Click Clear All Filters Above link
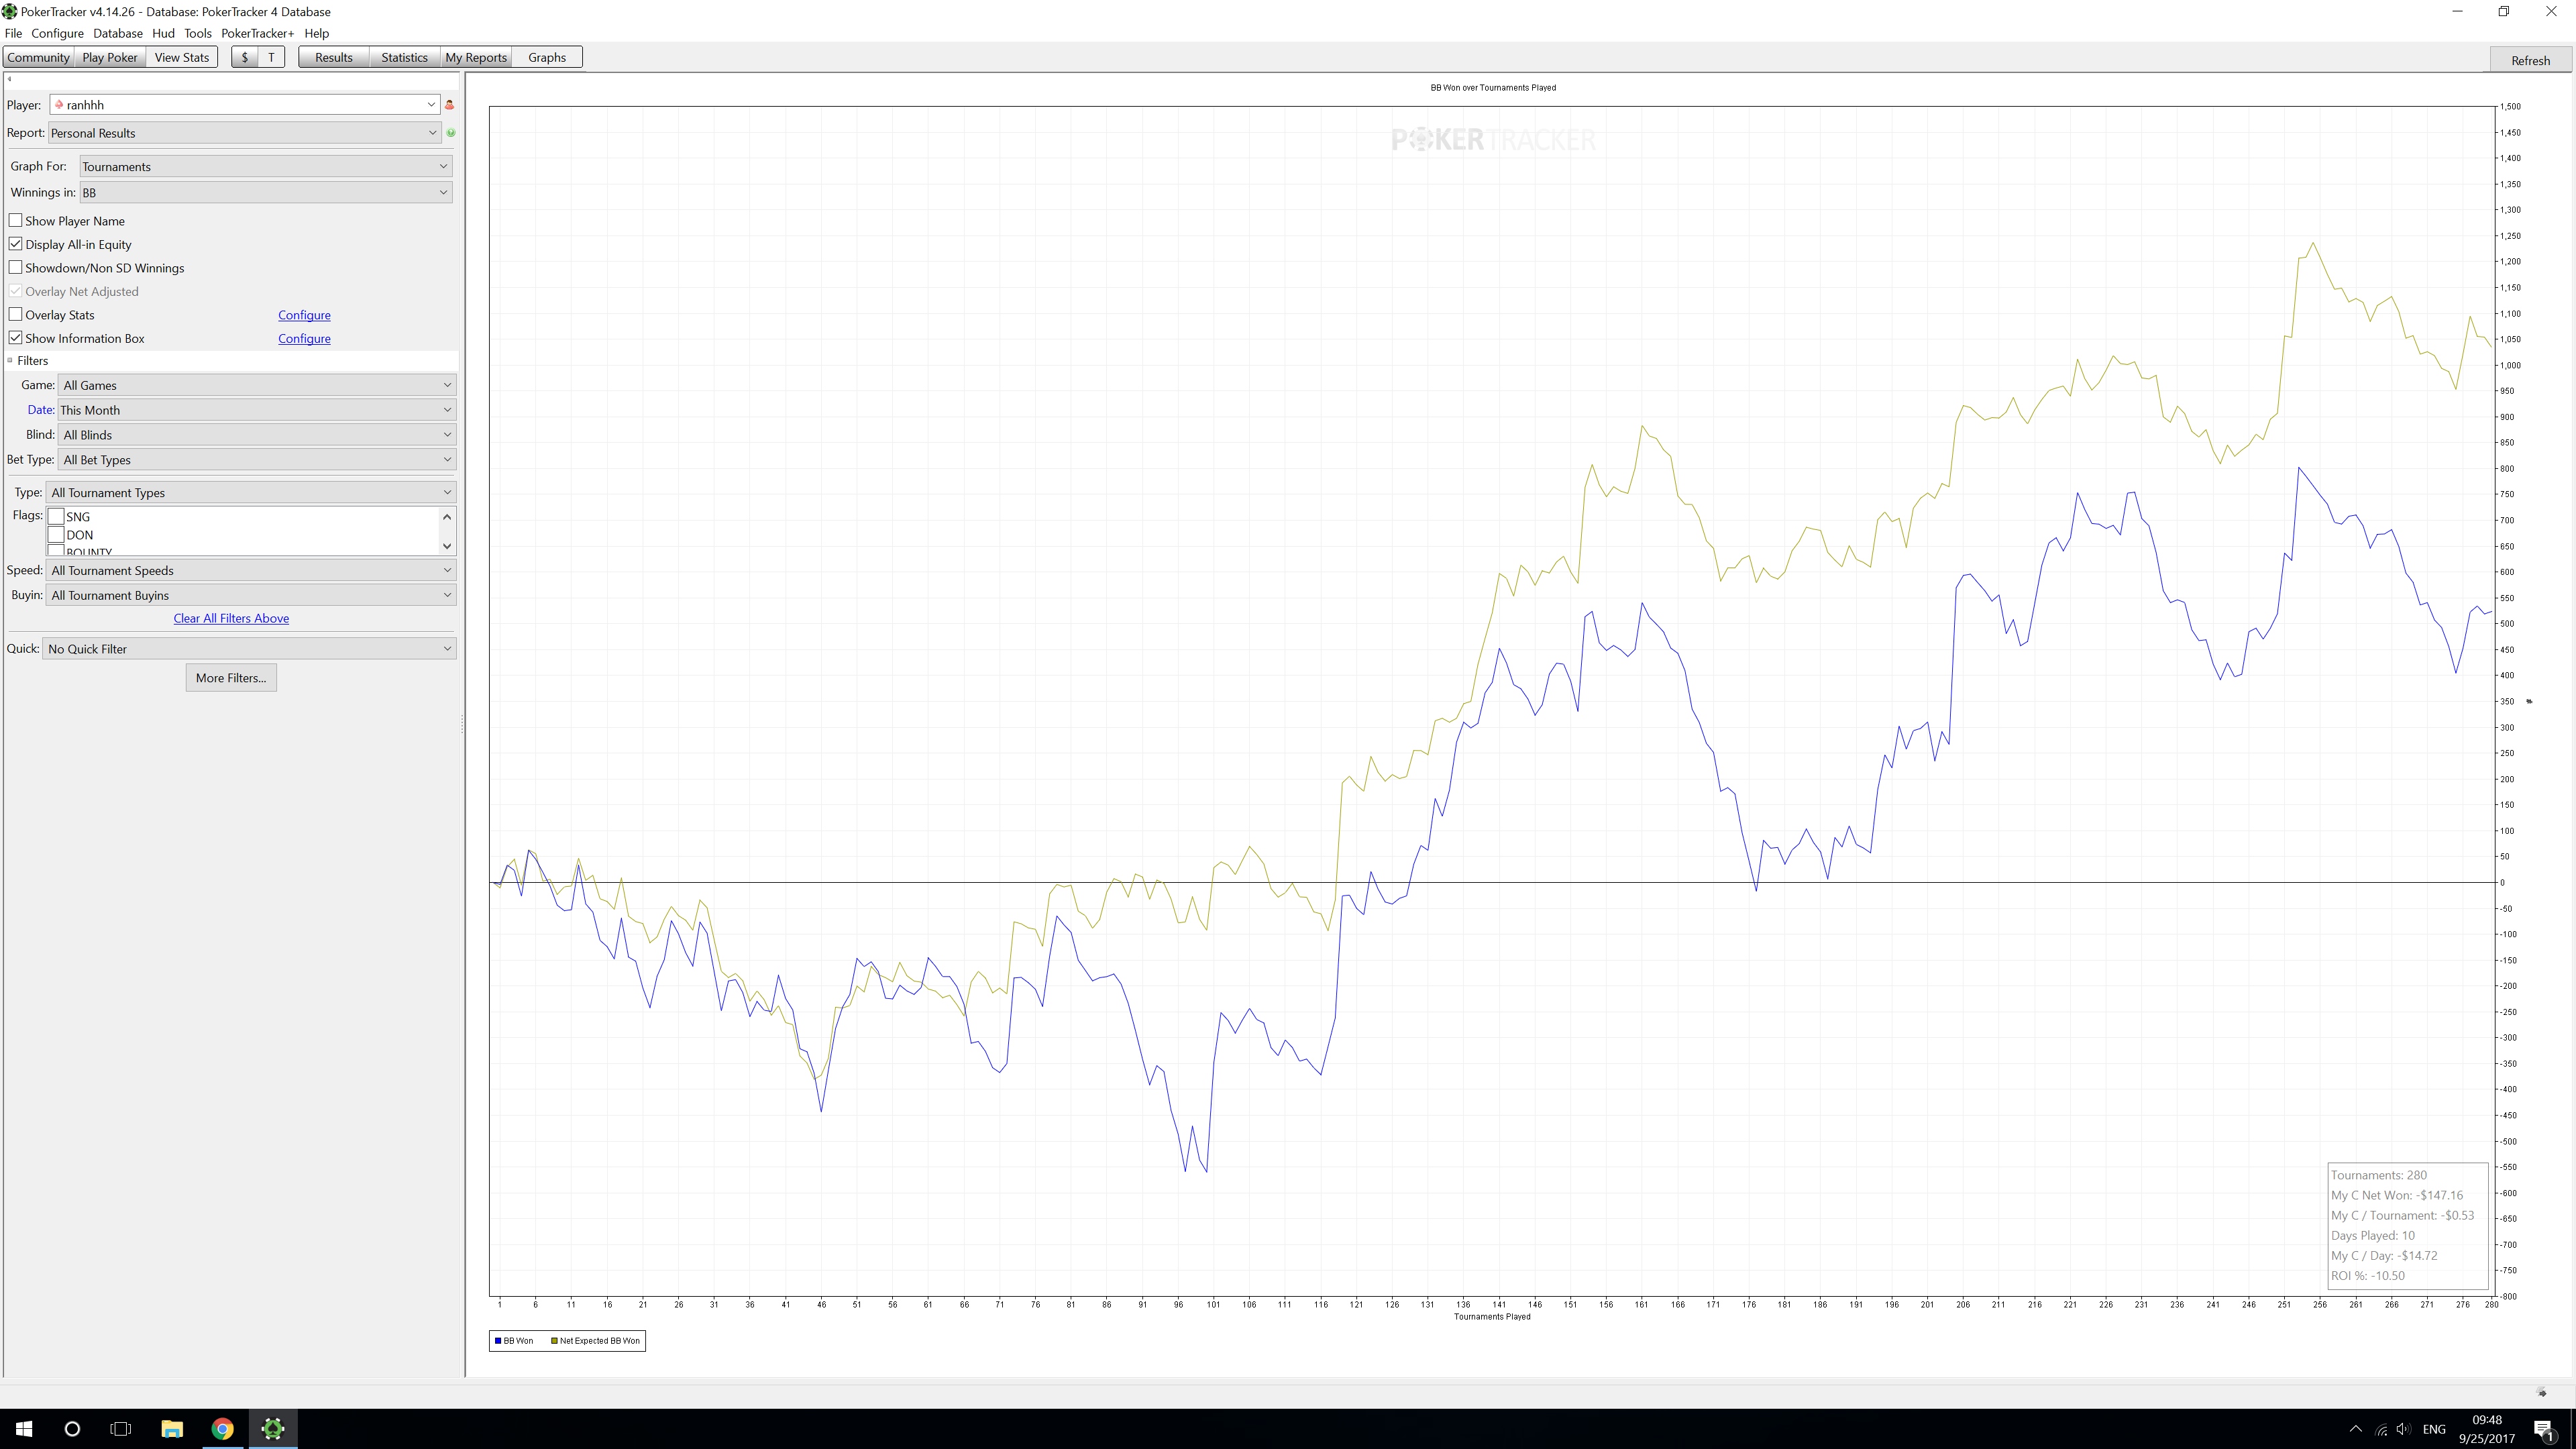The width and height of the screenshot is (2576, 1449). 231,618
